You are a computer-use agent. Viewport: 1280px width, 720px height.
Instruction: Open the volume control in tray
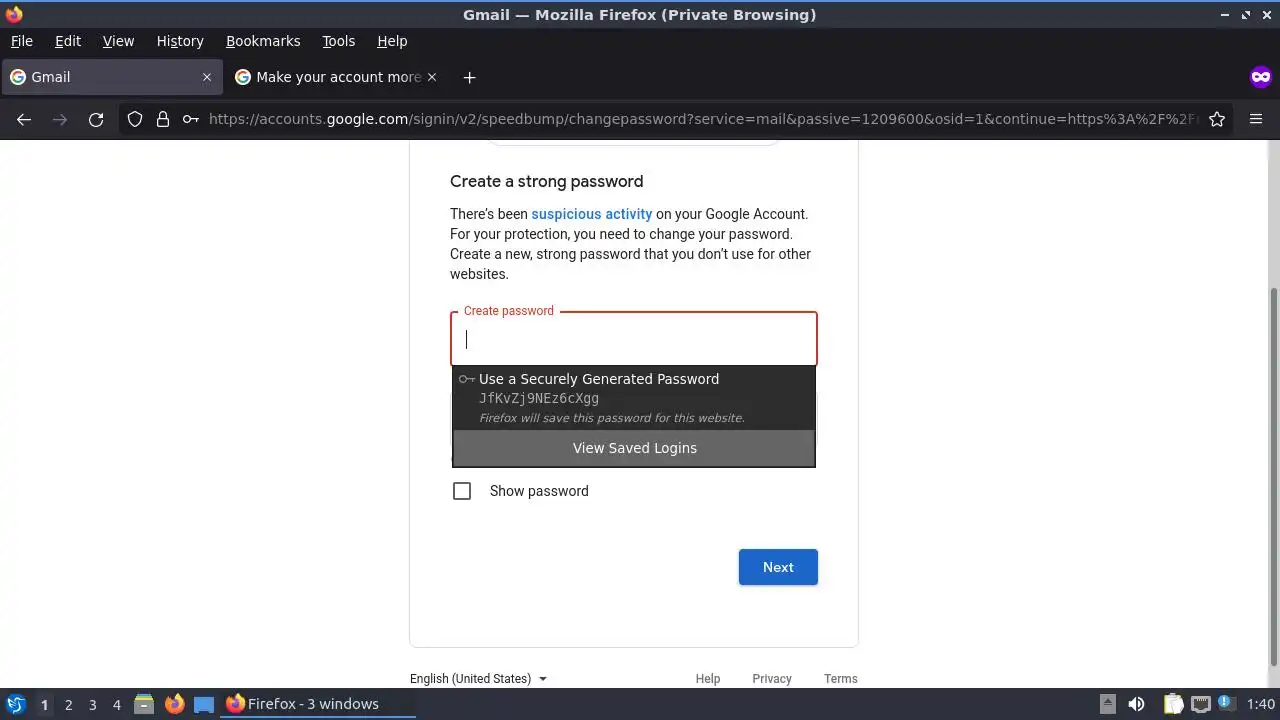point(1136,704)
